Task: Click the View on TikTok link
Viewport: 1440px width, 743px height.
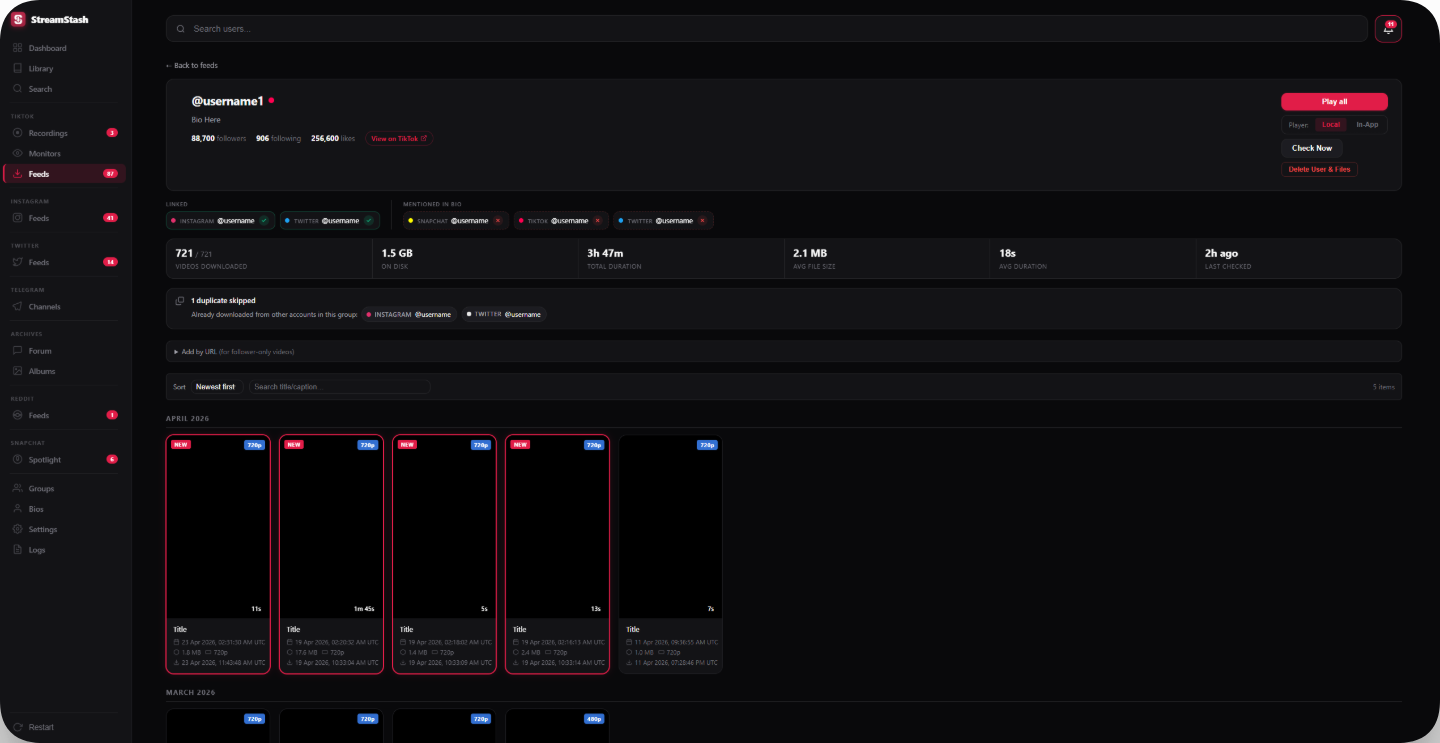Action: [x=398, y=139]
